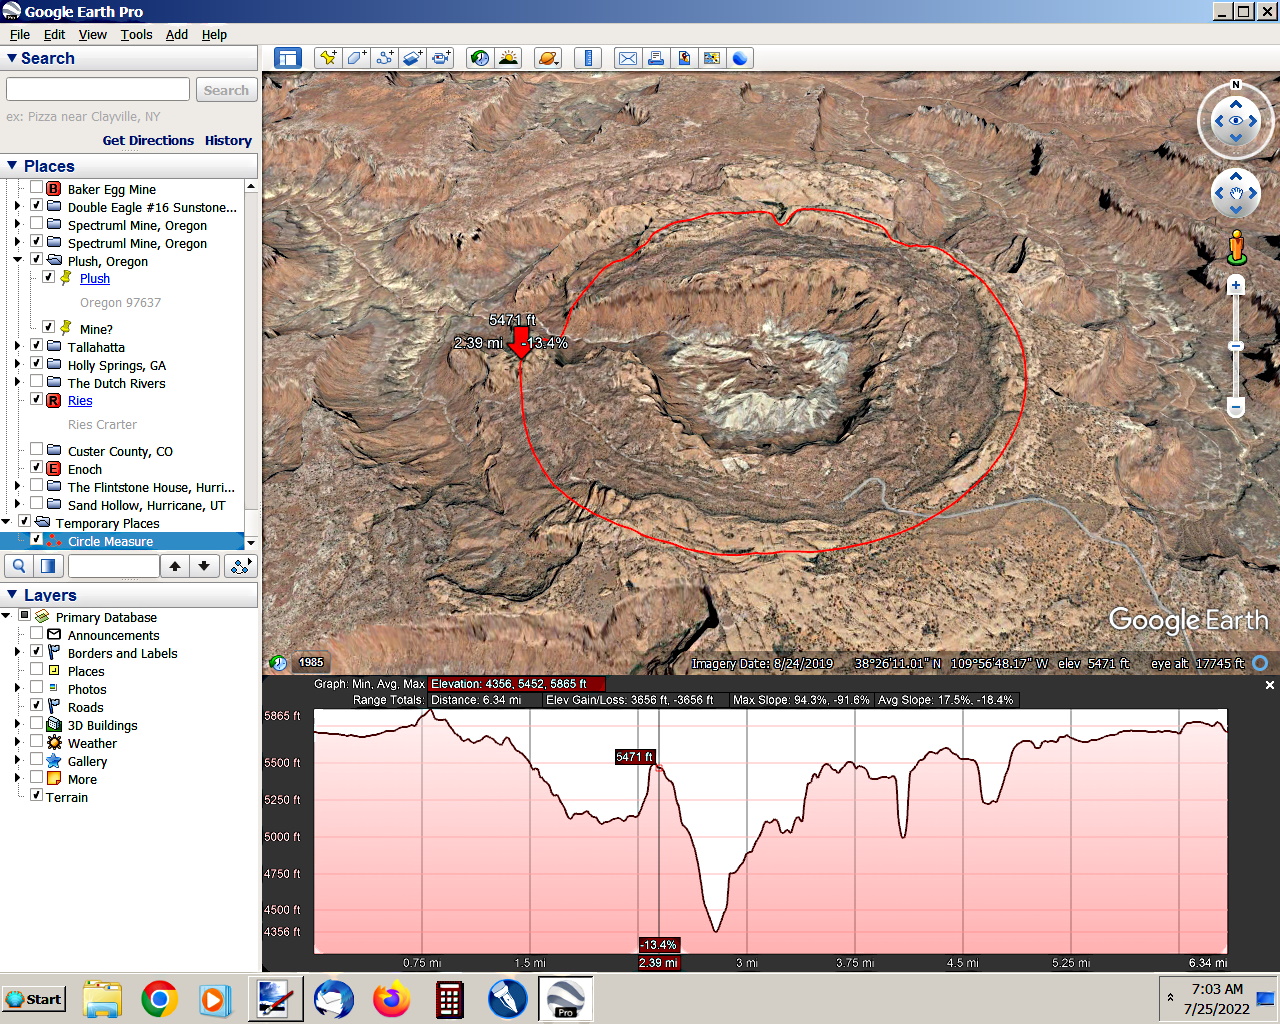This screenshot has height=1024, width=1280.
Task: Click the Street View pegman icon
Action: click(x=1237, y=247)
